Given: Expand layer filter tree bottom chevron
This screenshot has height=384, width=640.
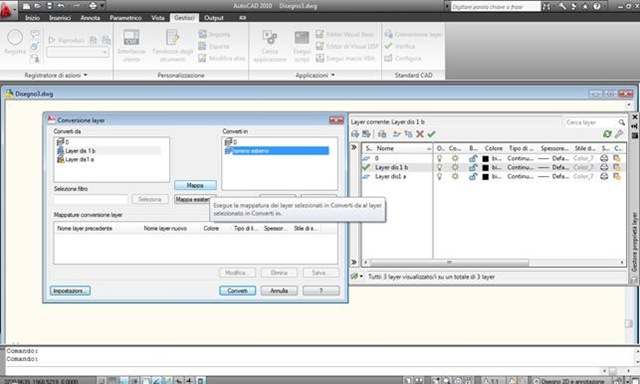Looking at the screenshot, I should pos(354,262).
